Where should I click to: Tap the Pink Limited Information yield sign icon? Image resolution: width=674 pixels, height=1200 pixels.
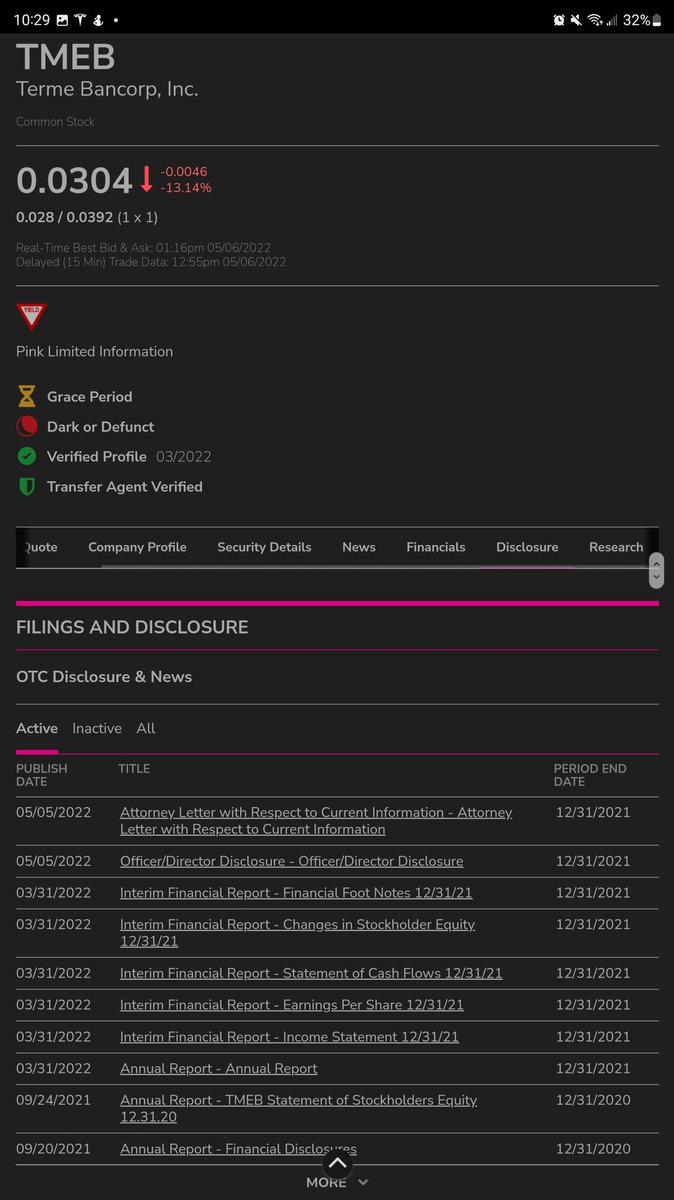[x=31, y=317]
